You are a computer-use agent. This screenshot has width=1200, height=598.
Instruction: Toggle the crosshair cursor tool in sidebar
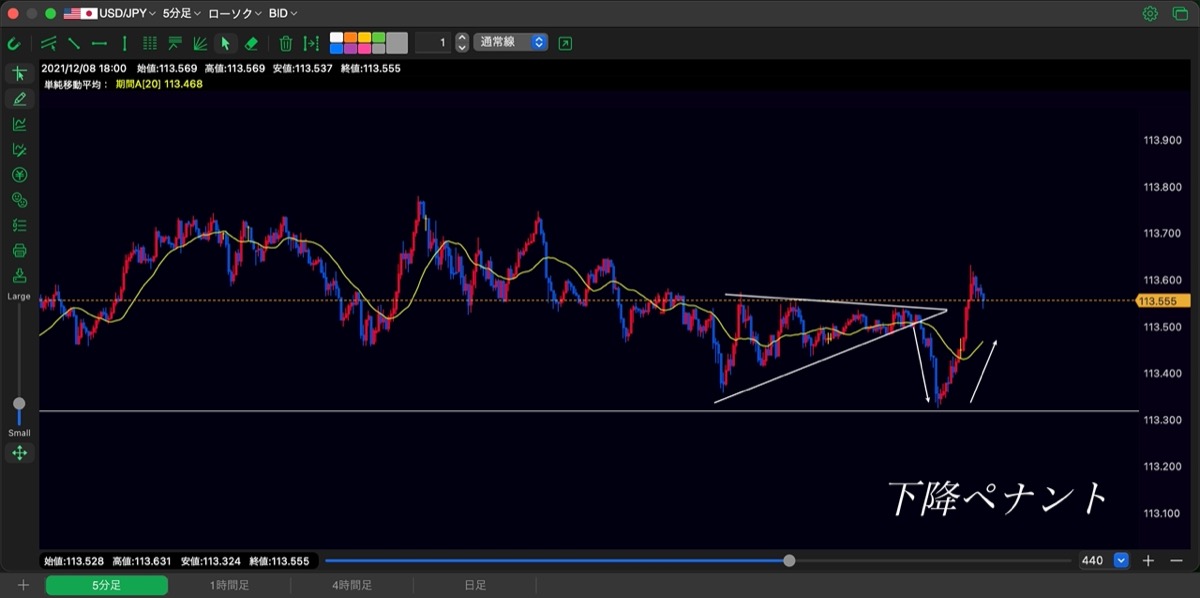coord(19,74)
